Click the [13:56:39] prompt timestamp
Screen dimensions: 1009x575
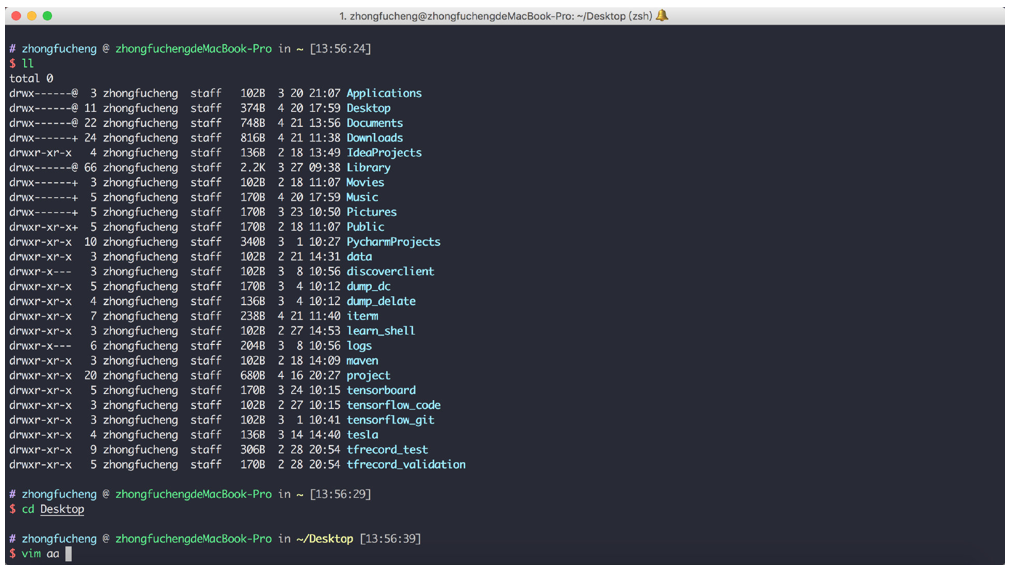(390, 539)
